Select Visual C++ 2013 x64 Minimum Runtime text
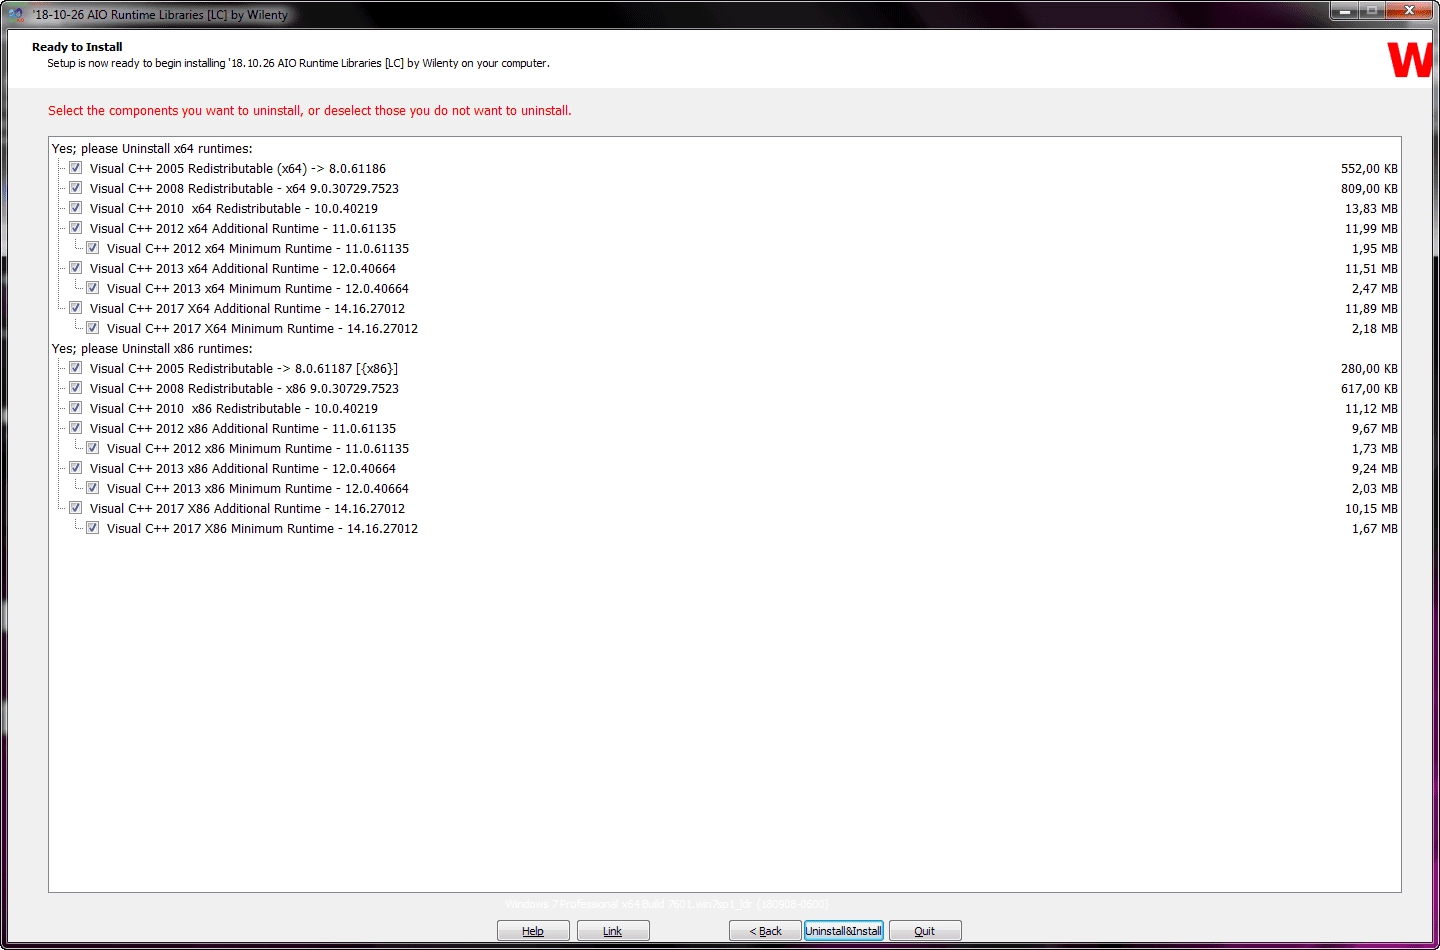Viewport: 1440px width, 950px height. [258, 289]
